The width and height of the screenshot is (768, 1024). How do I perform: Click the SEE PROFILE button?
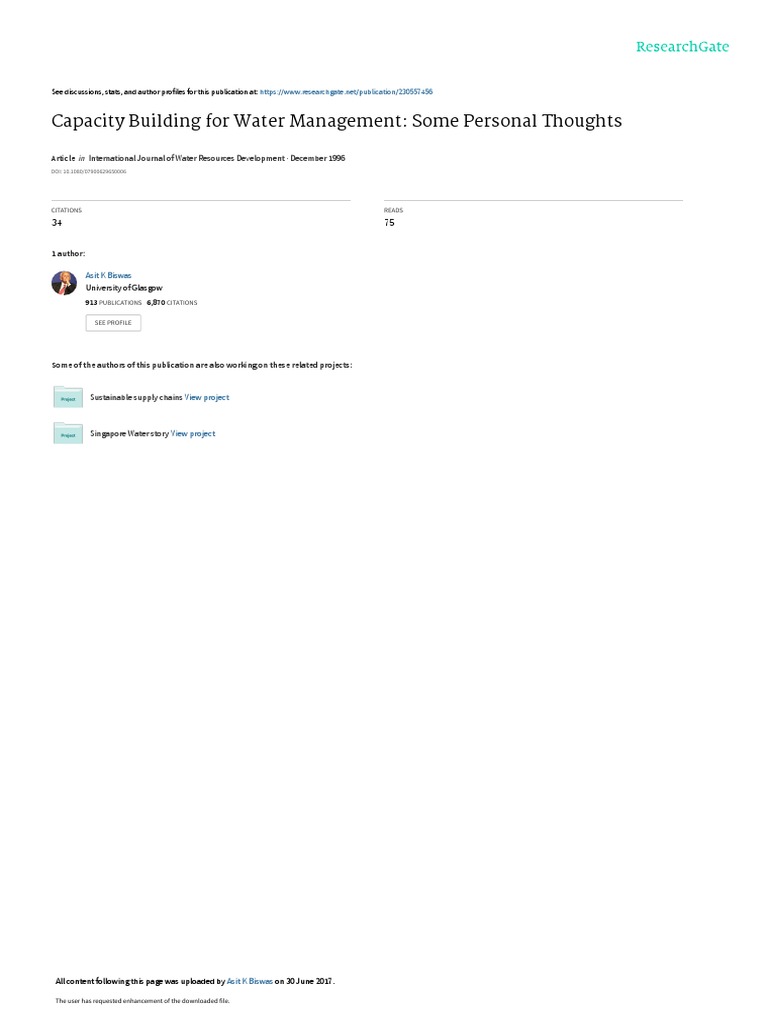(113, 323)
